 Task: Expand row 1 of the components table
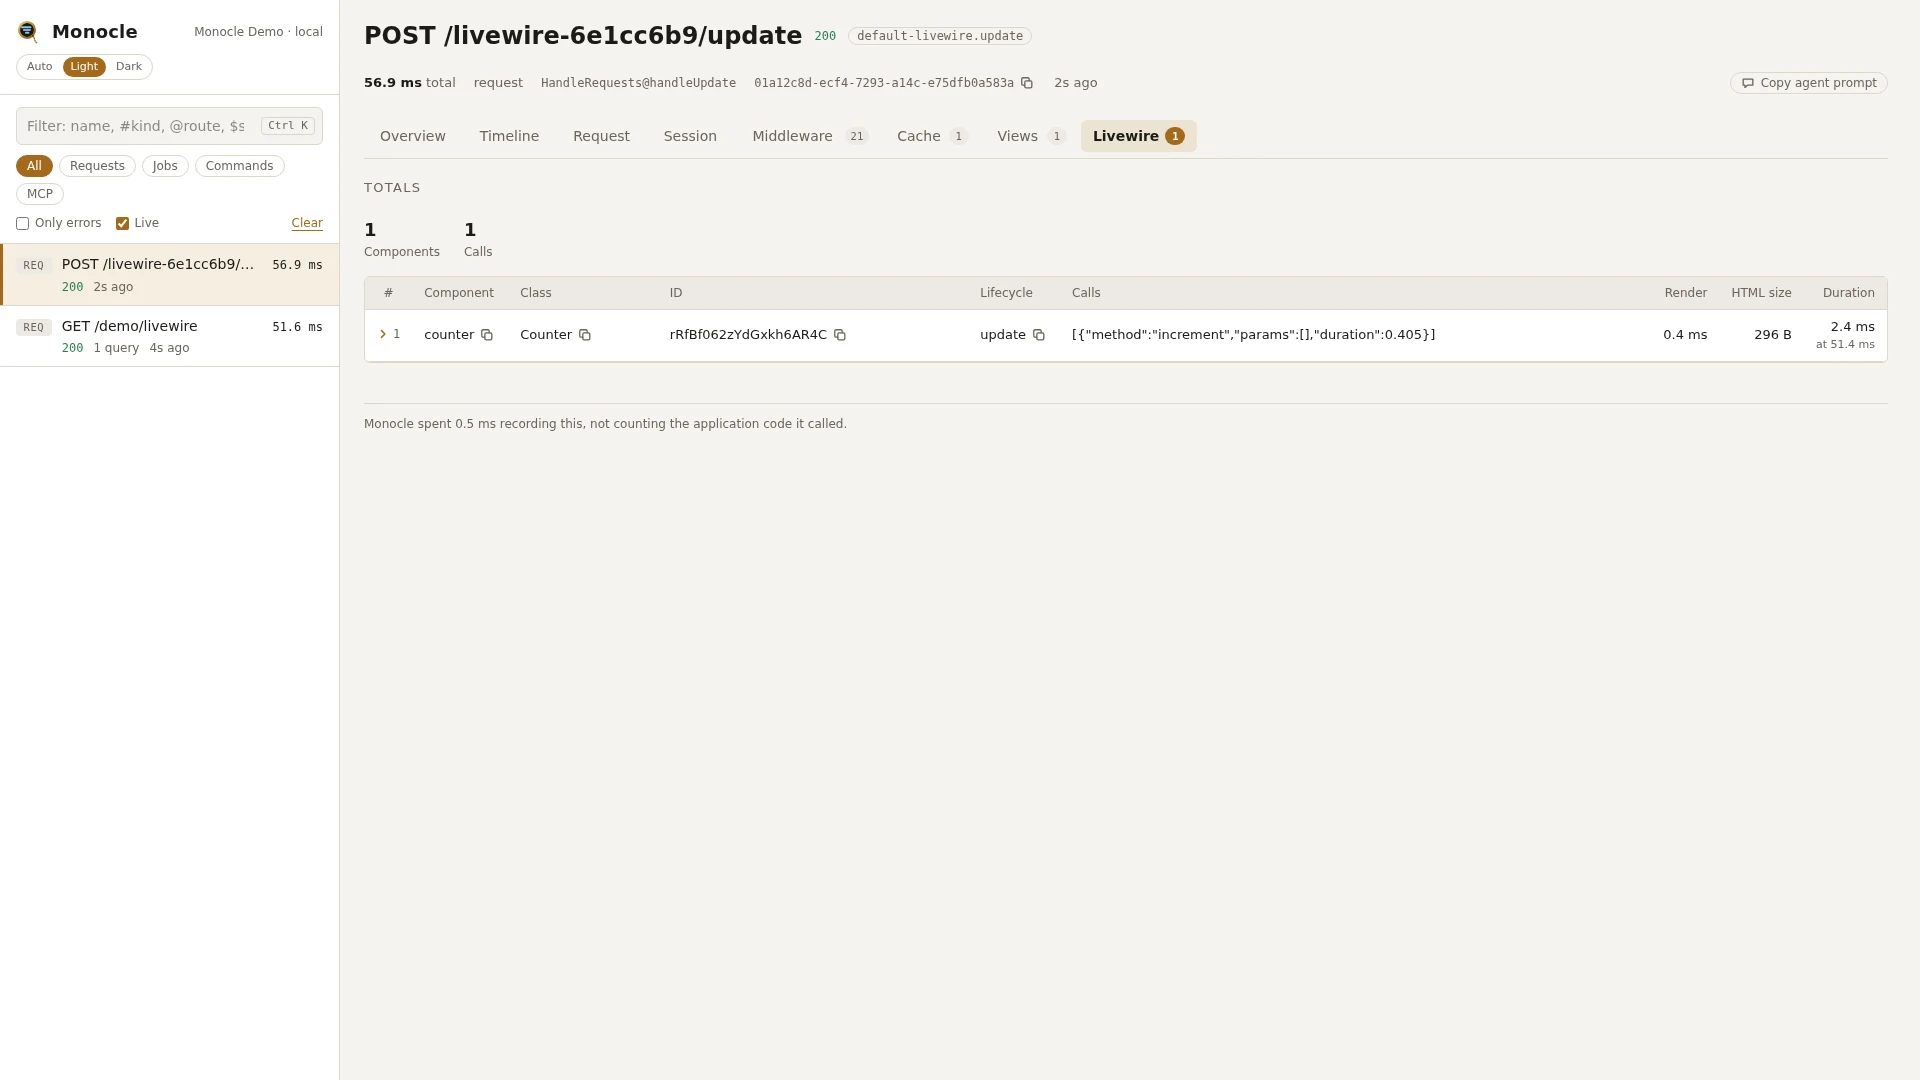coord(383,334)
